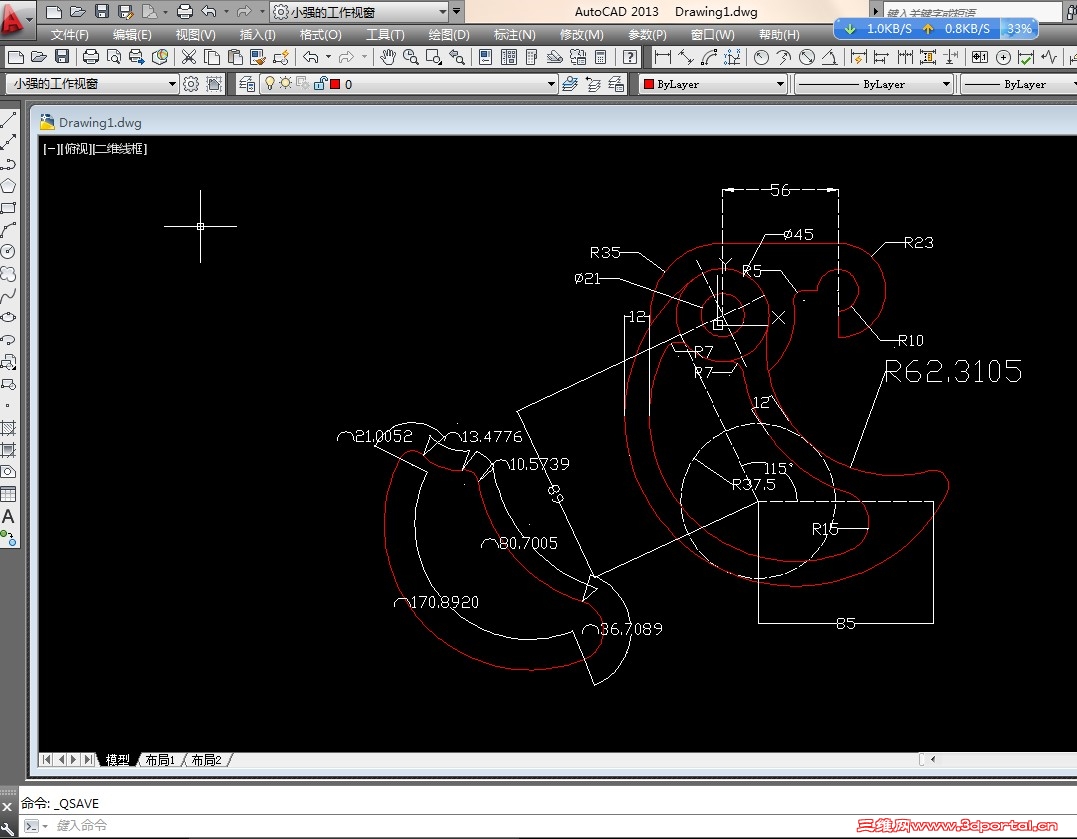The height and width of the screenshot is (839, 1077).
Task: Click the Angular dimension tool
Action: pyautogui.click(x=830, y=57)
